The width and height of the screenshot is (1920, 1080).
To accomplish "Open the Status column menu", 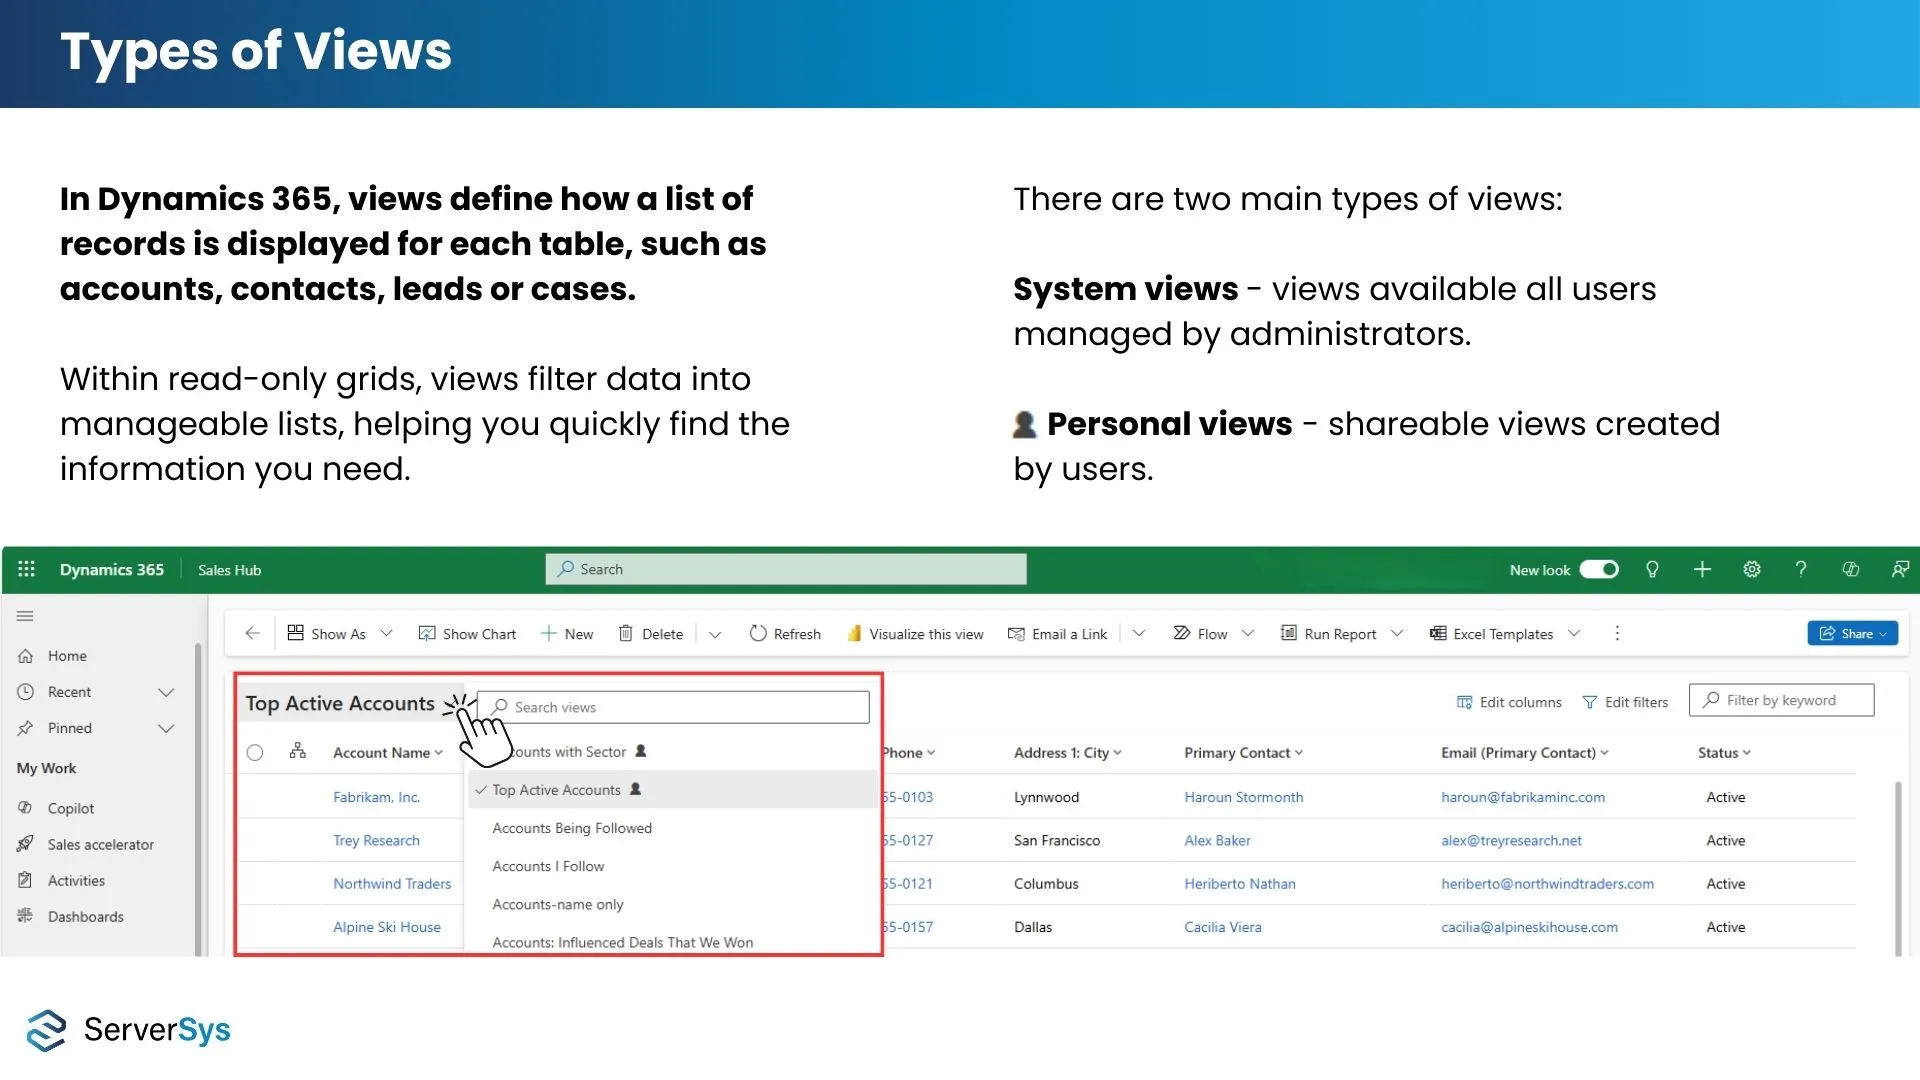I will pyautogui.click(x=1724, y=753).
